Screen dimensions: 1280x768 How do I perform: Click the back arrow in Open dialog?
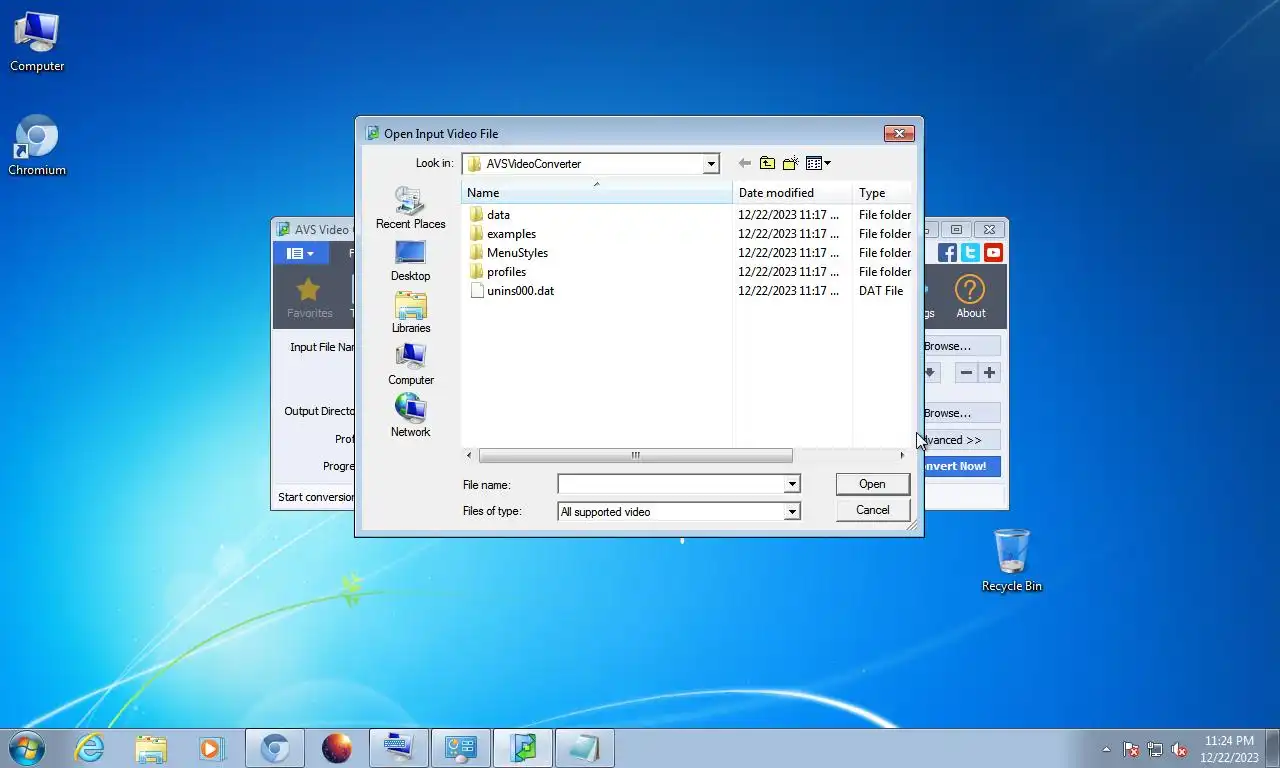point(744,163)
